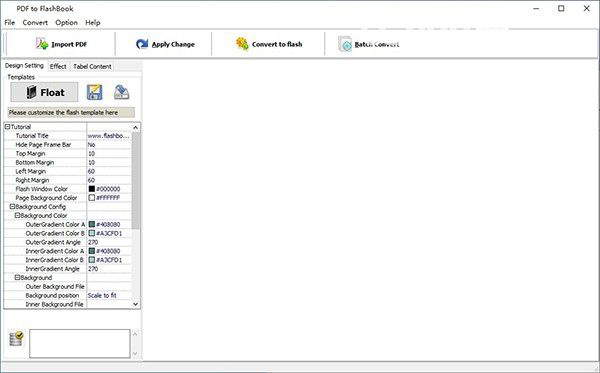Click the property list scrollbar thumb

(136, 181)
